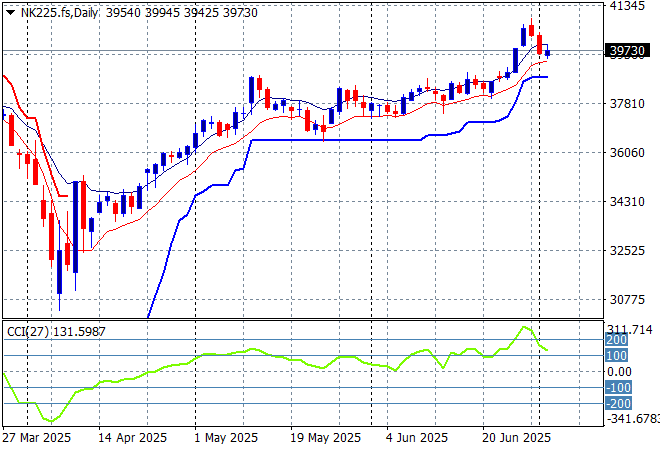The height and width of the screenshot is (450, 660).
Task: Click the 4 Jun 2025 date label
Action: 415,438
